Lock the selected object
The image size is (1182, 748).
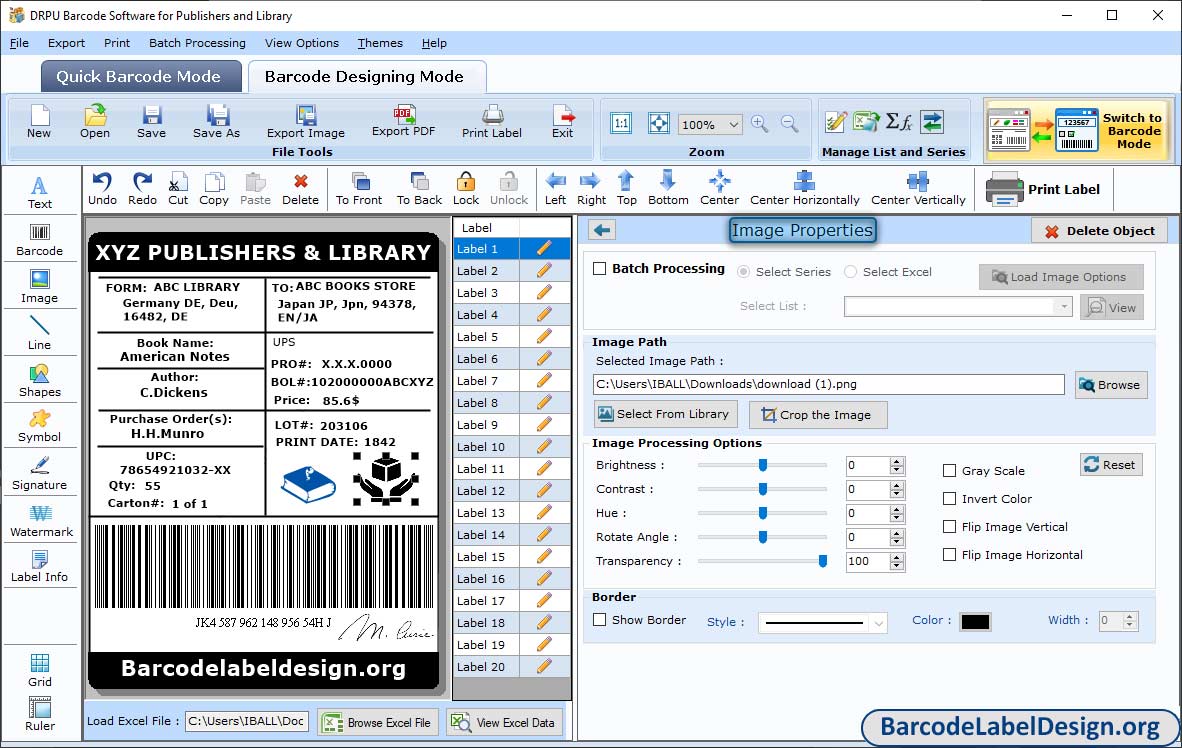[x=466, y=189]
